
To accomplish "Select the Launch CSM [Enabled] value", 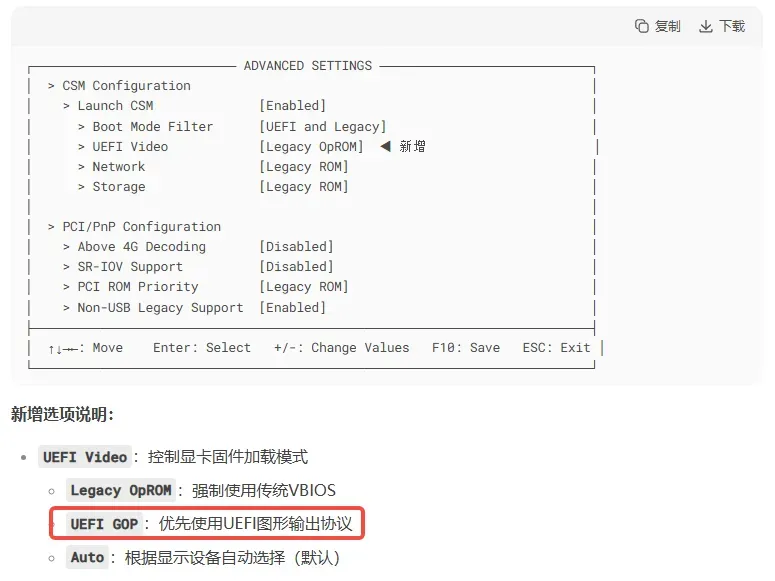I will pyautogui.click(x=293, y=106).
